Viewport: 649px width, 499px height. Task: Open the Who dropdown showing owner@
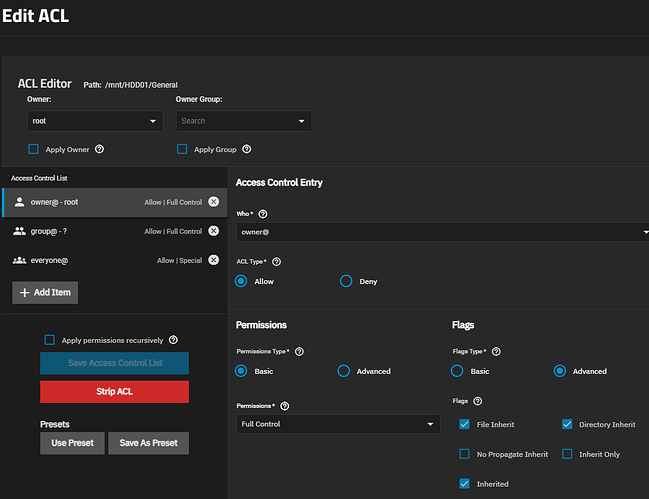(x=442, y=232)
